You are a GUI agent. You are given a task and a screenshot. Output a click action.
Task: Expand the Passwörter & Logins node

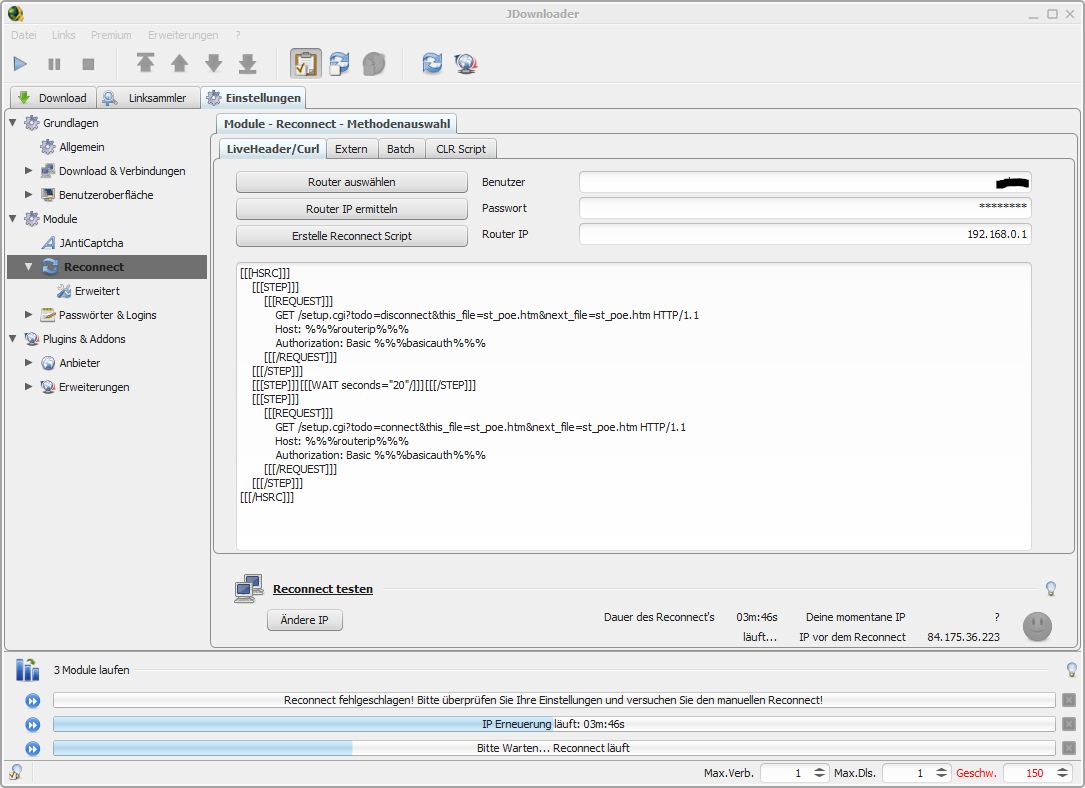coord(28,314)
